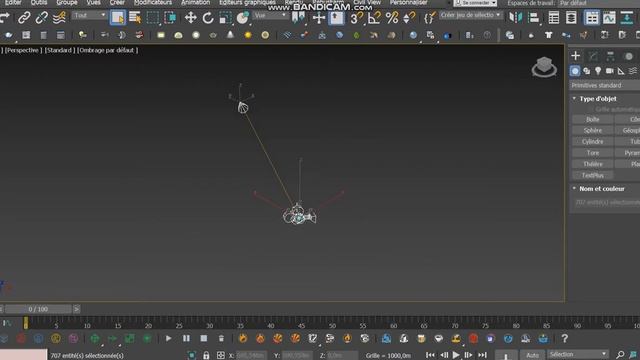Click the Tore primitive button
Viewport: 640px width, 360px height.
point(593,153)
